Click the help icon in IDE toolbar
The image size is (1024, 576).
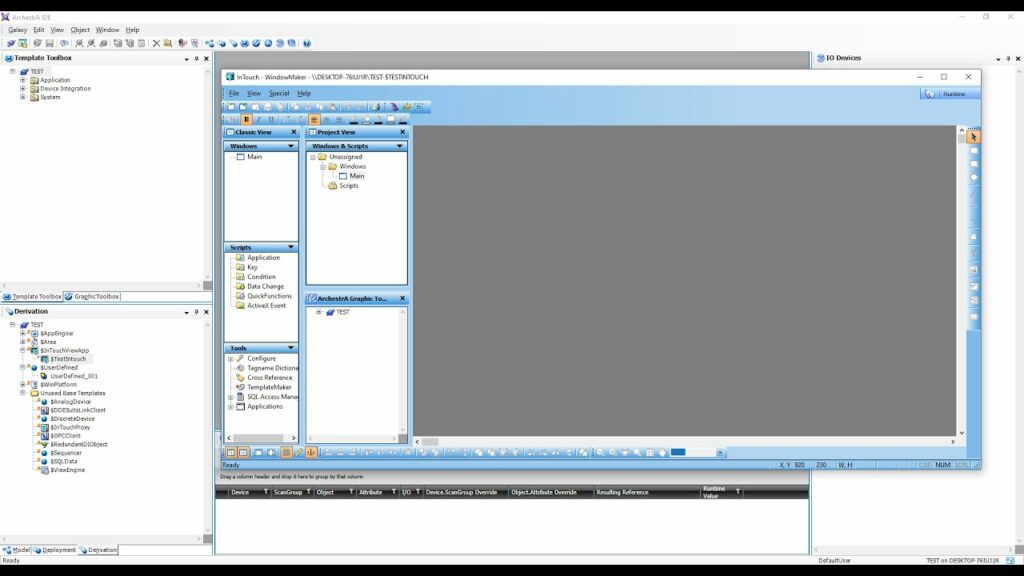coord(306,43)
